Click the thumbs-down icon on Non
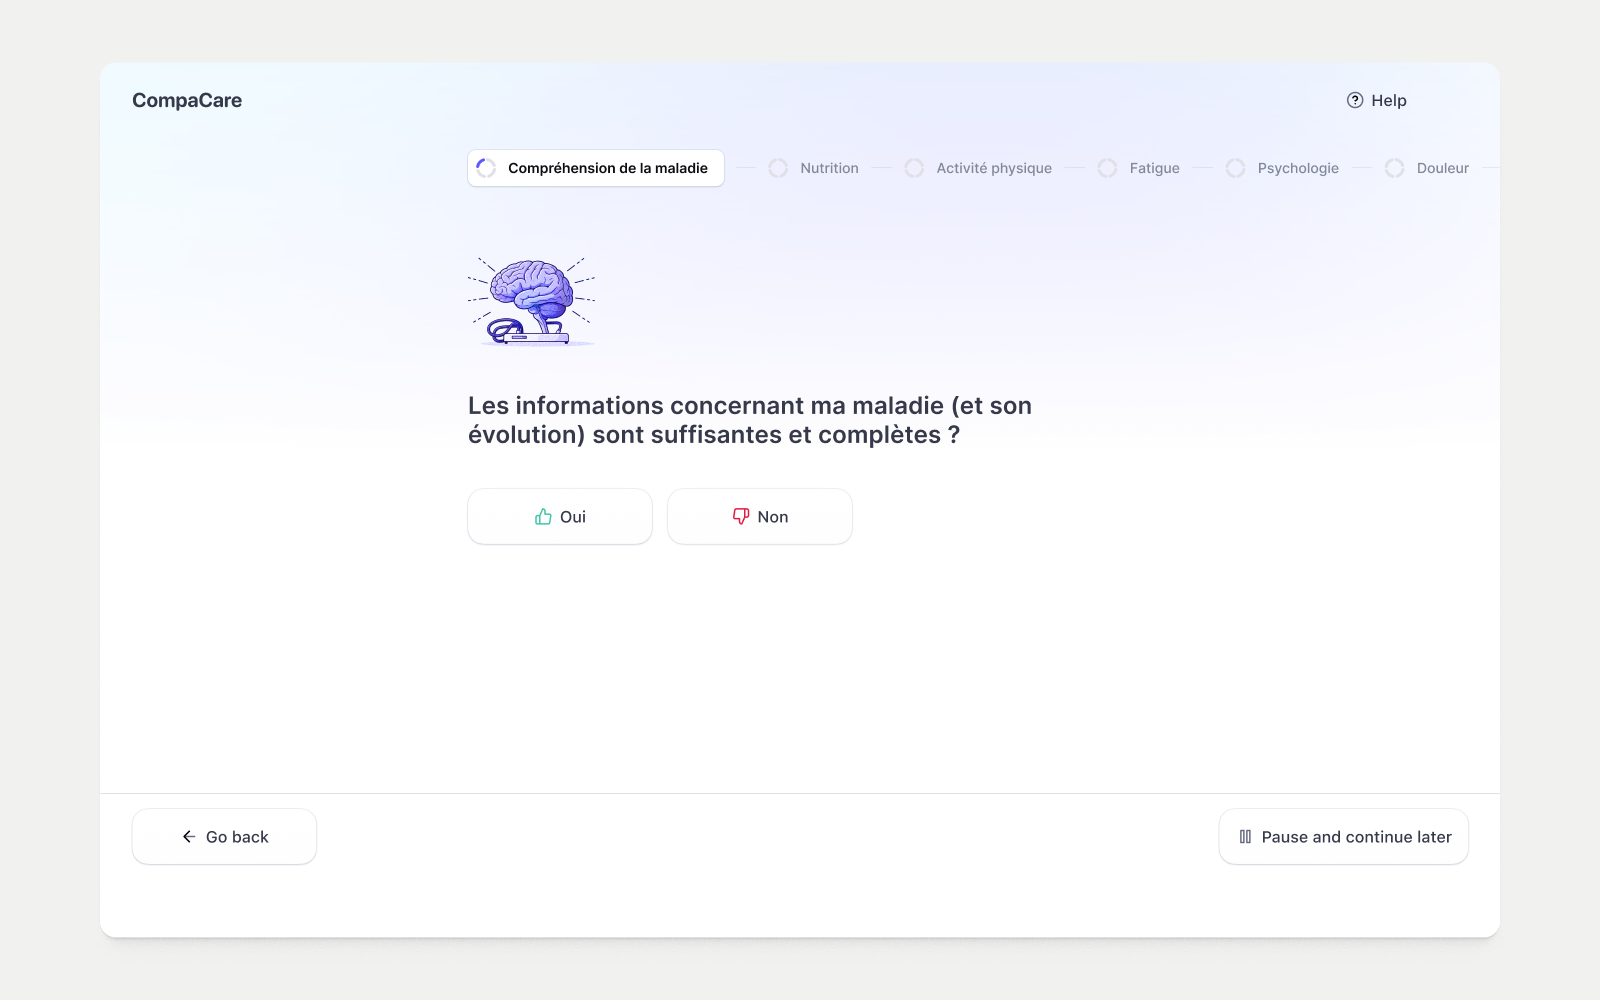Viewport: 1600px width, 1000px height. [x=741, y=517]
